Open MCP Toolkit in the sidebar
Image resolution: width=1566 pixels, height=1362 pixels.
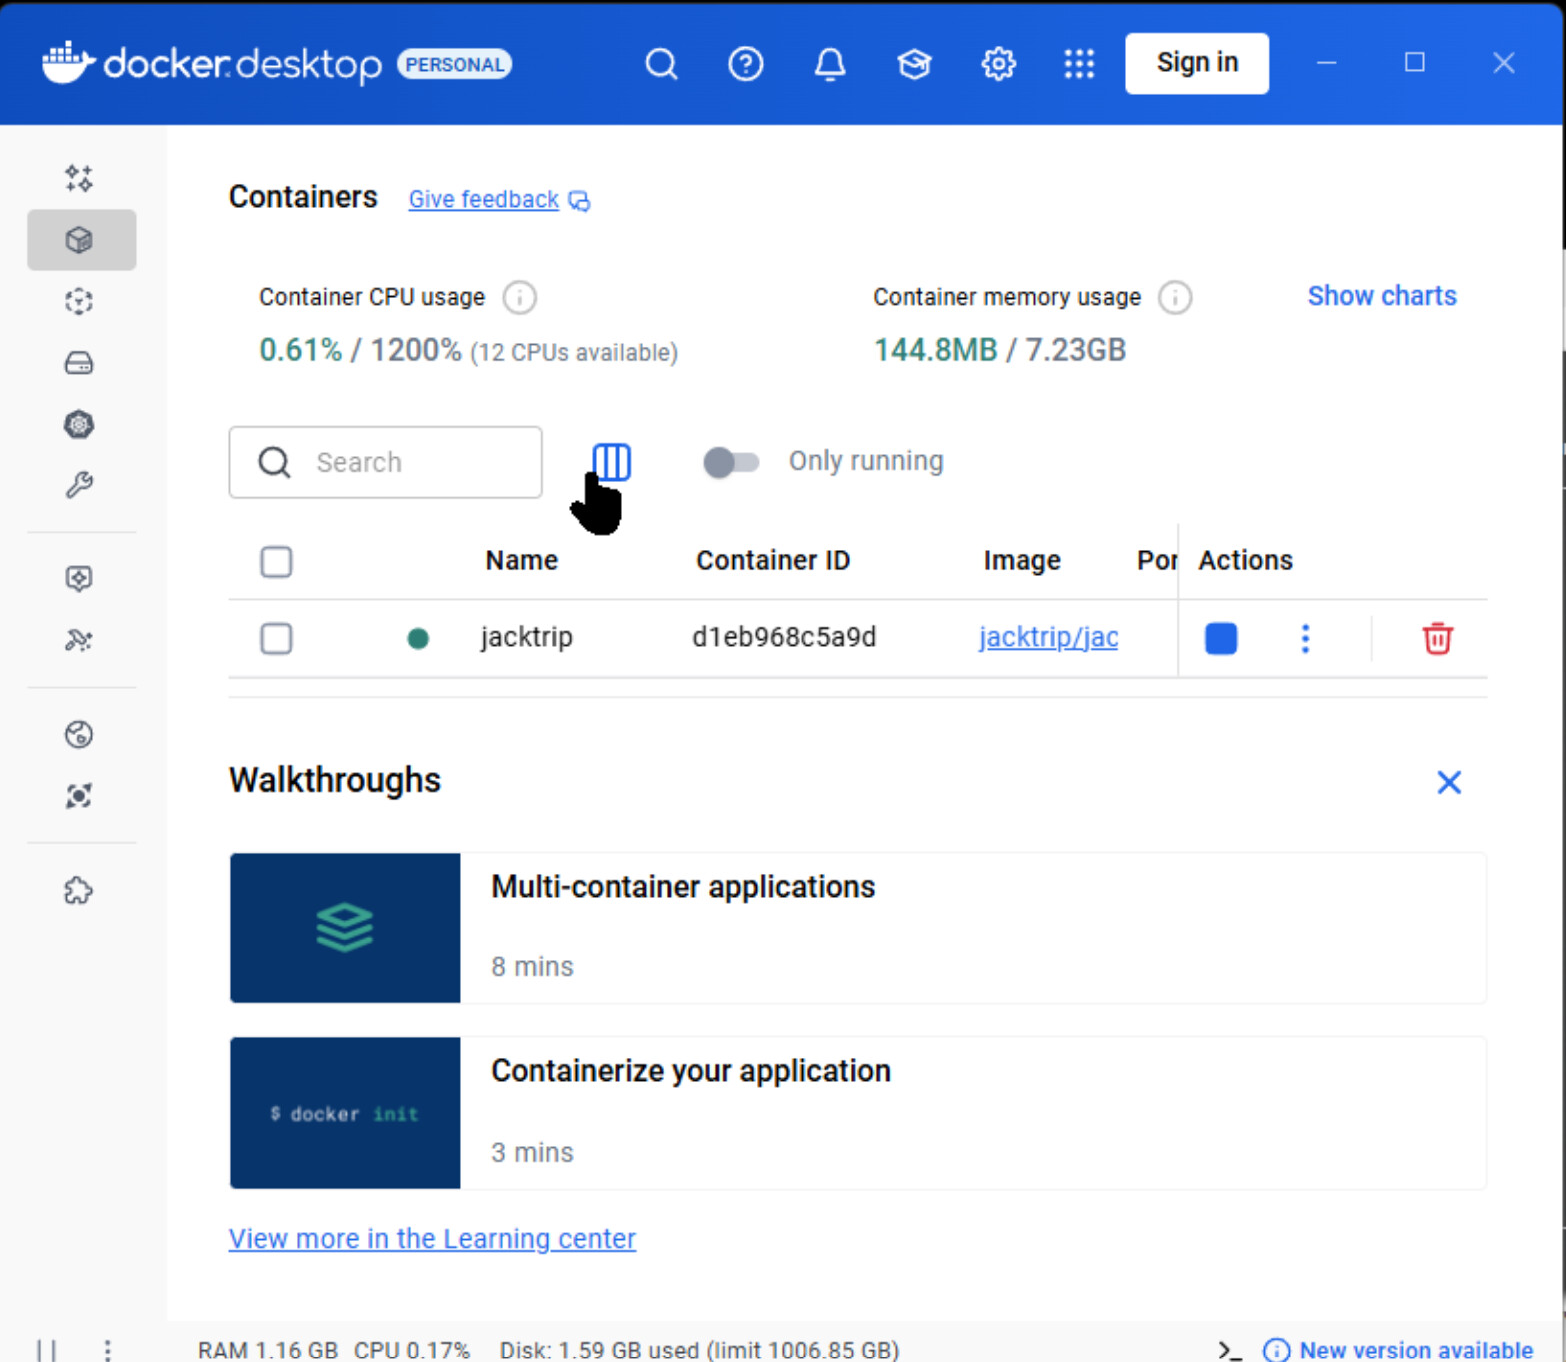coord(79,640)
